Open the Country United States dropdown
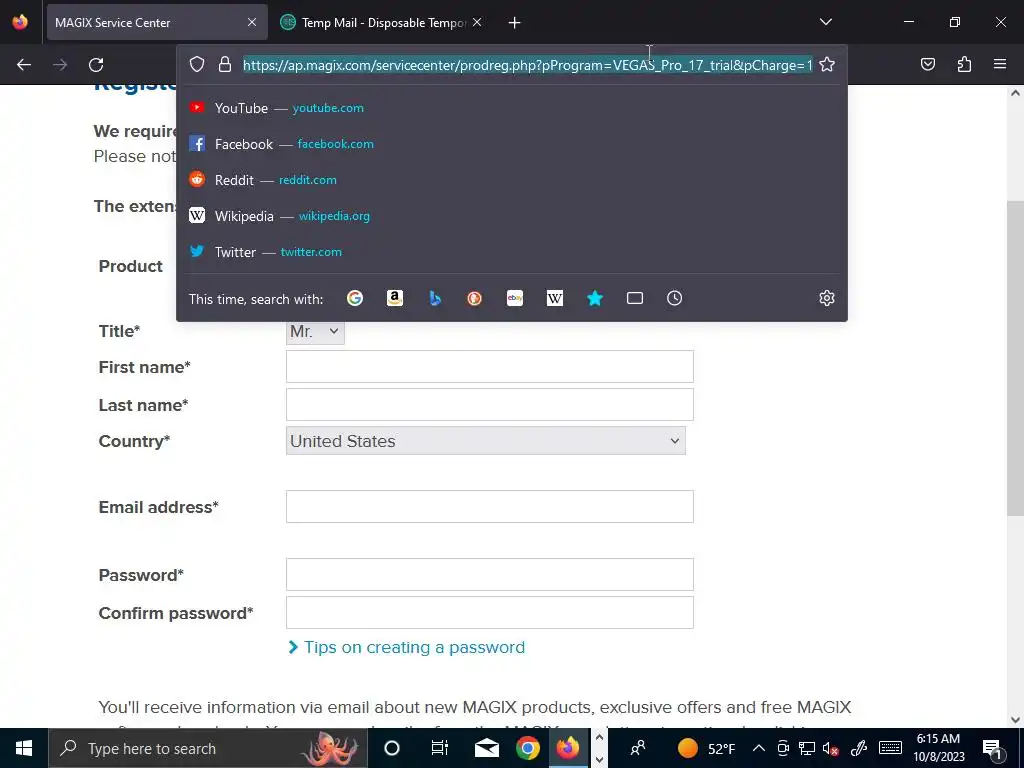The height and width of the screenshot is (768, 1024). coord(486,441)
